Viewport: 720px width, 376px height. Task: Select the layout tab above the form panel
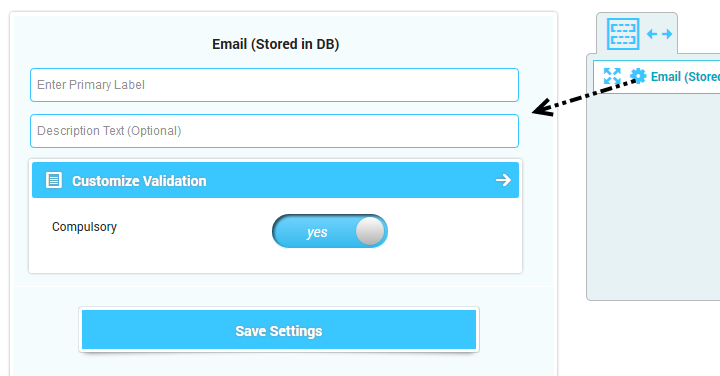point(637,34)
